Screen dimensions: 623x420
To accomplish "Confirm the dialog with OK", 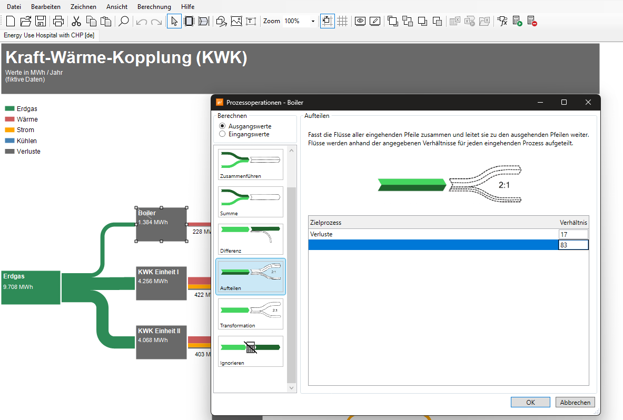I will point(530,402).
